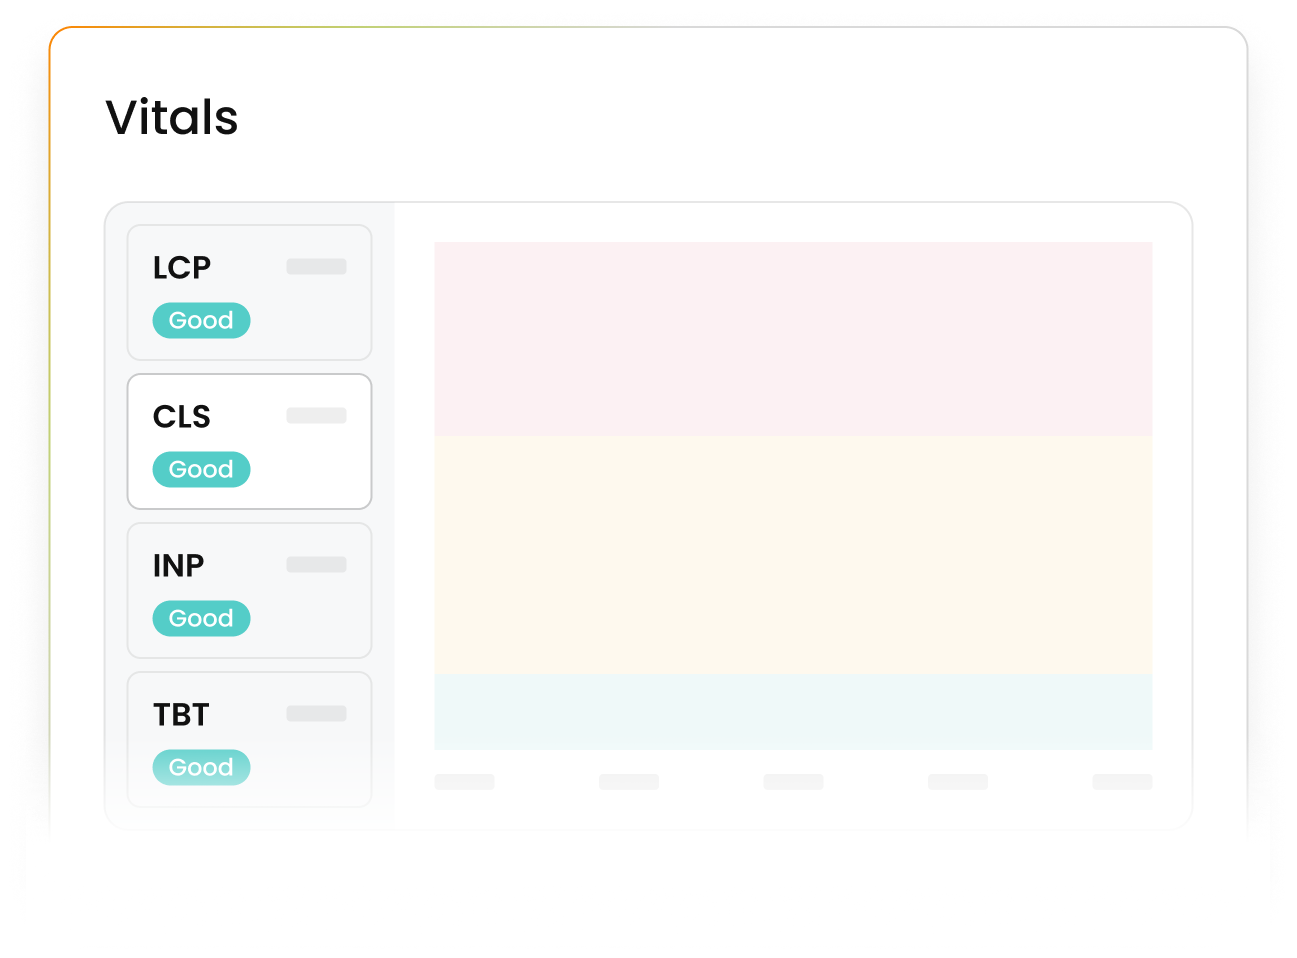Expand the TBT card details

pyautogui.click(x=248, y=738)
